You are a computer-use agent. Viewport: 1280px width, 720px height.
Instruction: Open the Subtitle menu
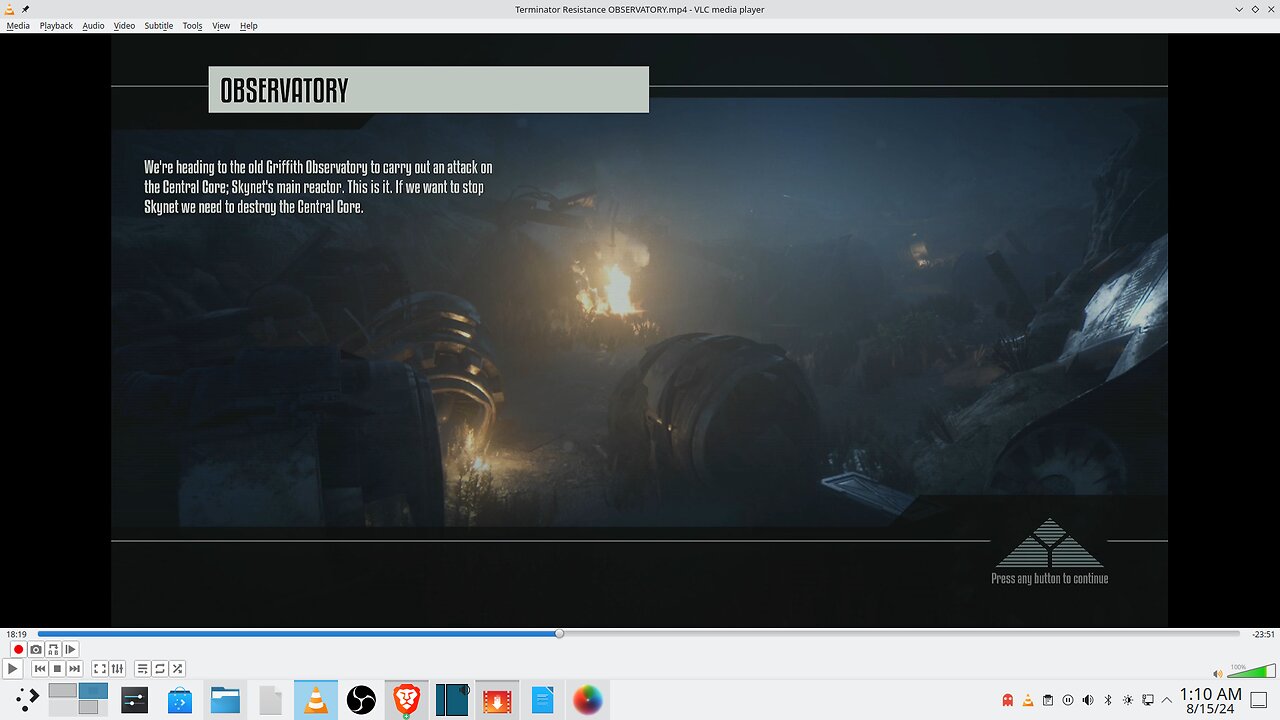pyautogui.click(x=158, y=25)
